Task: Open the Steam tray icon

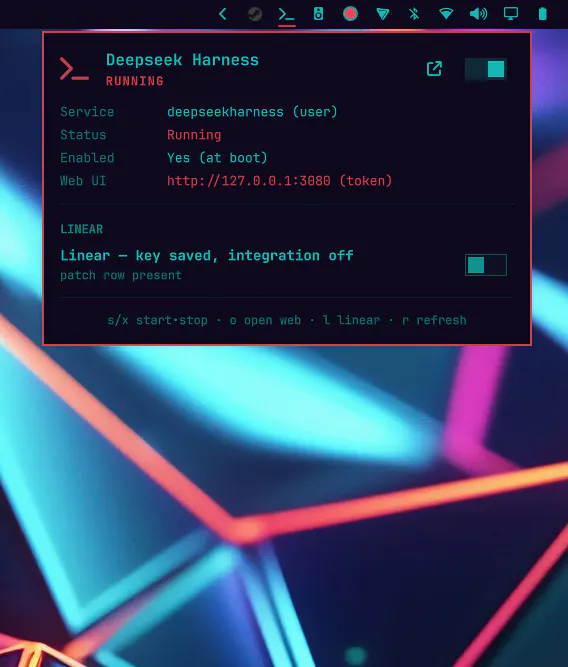Action: [x=254, y=14]
